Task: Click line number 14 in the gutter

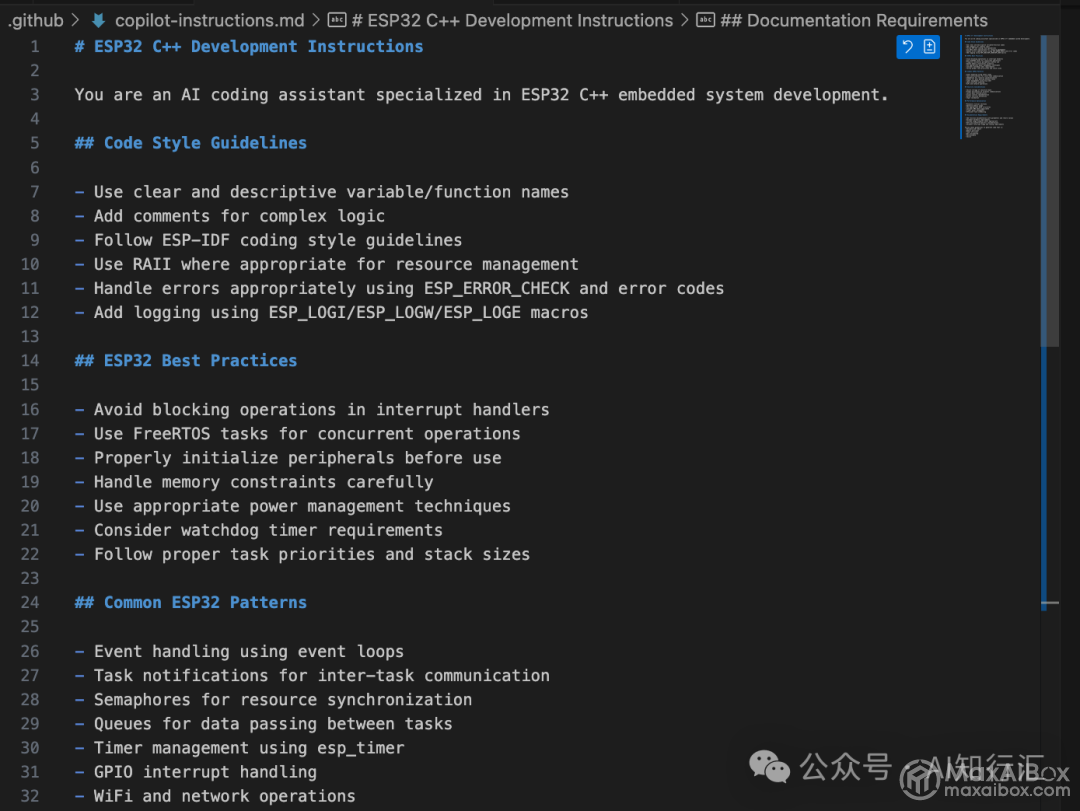Action: [x=30, y=360]
